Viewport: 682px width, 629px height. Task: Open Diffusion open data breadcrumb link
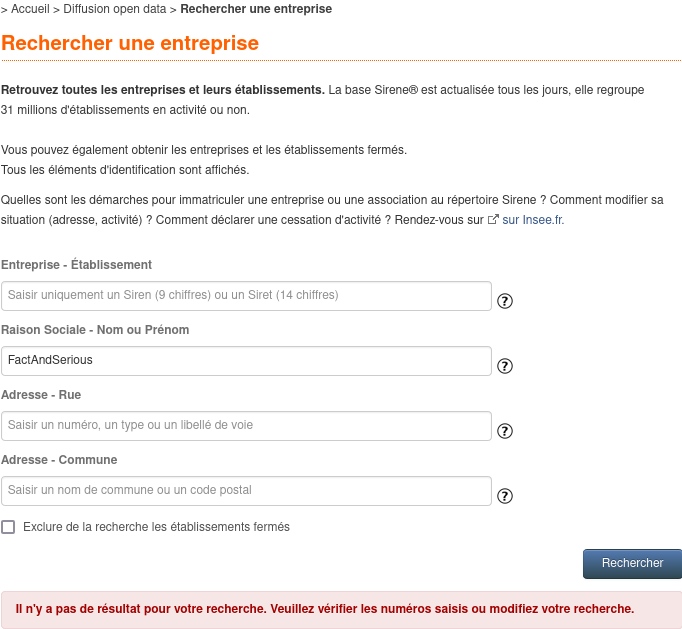click(115, 9)
